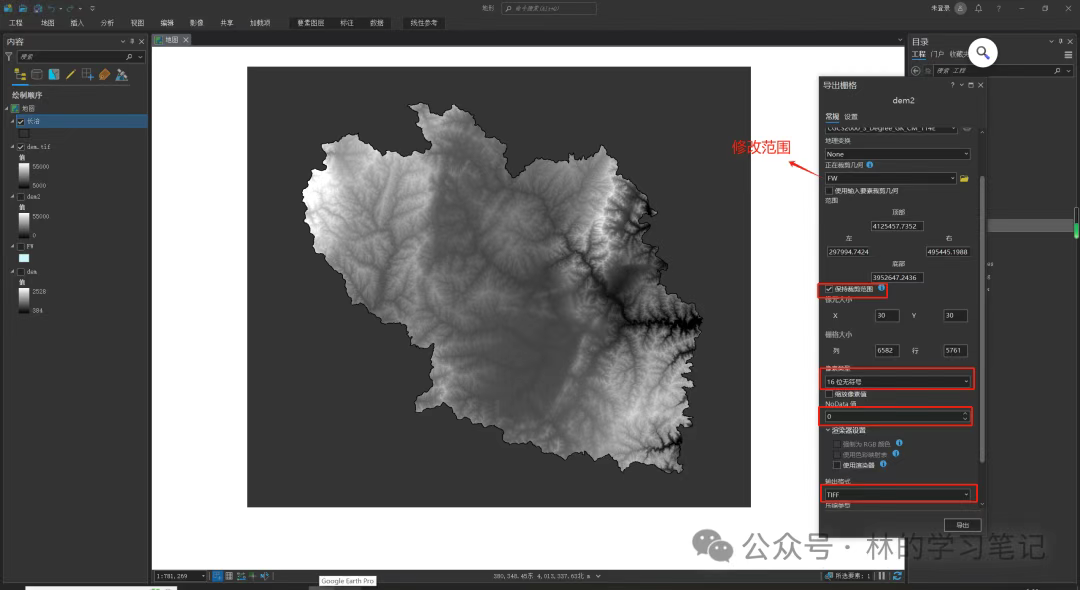
Task: Click the FW layer light blue swatch
Action: (x=25, y=258)
